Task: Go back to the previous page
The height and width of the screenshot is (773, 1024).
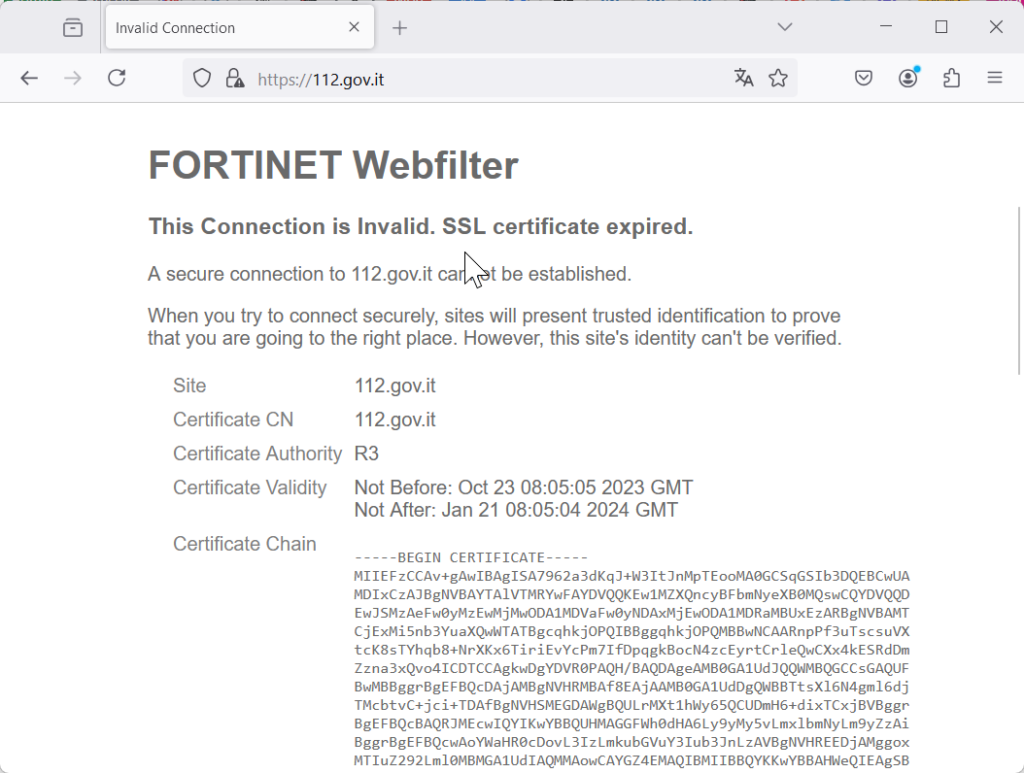Action: coord(29,78)
